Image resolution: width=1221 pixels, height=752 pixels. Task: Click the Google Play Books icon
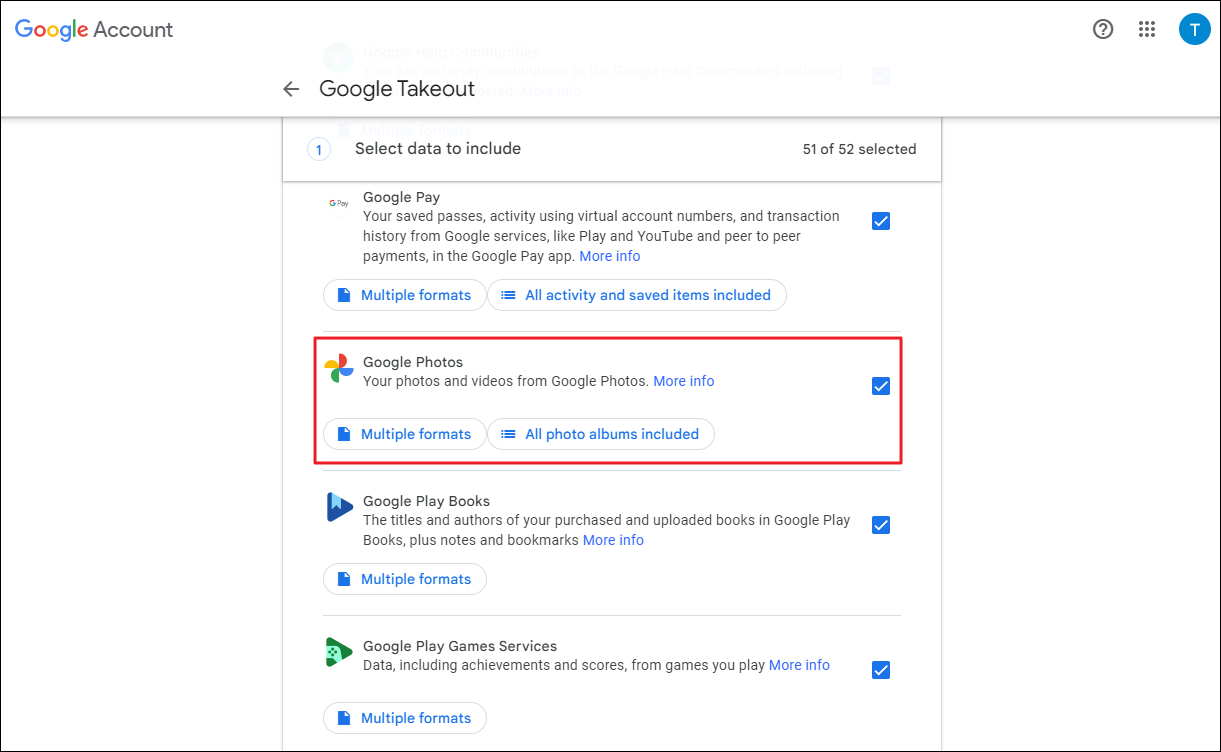click(x=339, y=507)
